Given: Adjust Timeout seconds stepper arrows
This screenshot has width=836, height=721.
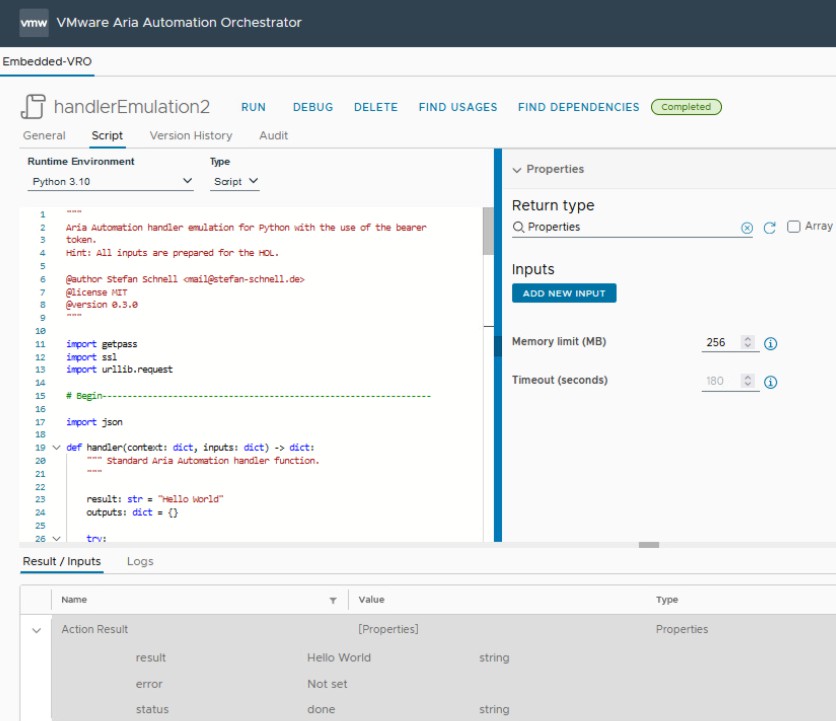Looking at the screenshot, I should coord(747,381).
